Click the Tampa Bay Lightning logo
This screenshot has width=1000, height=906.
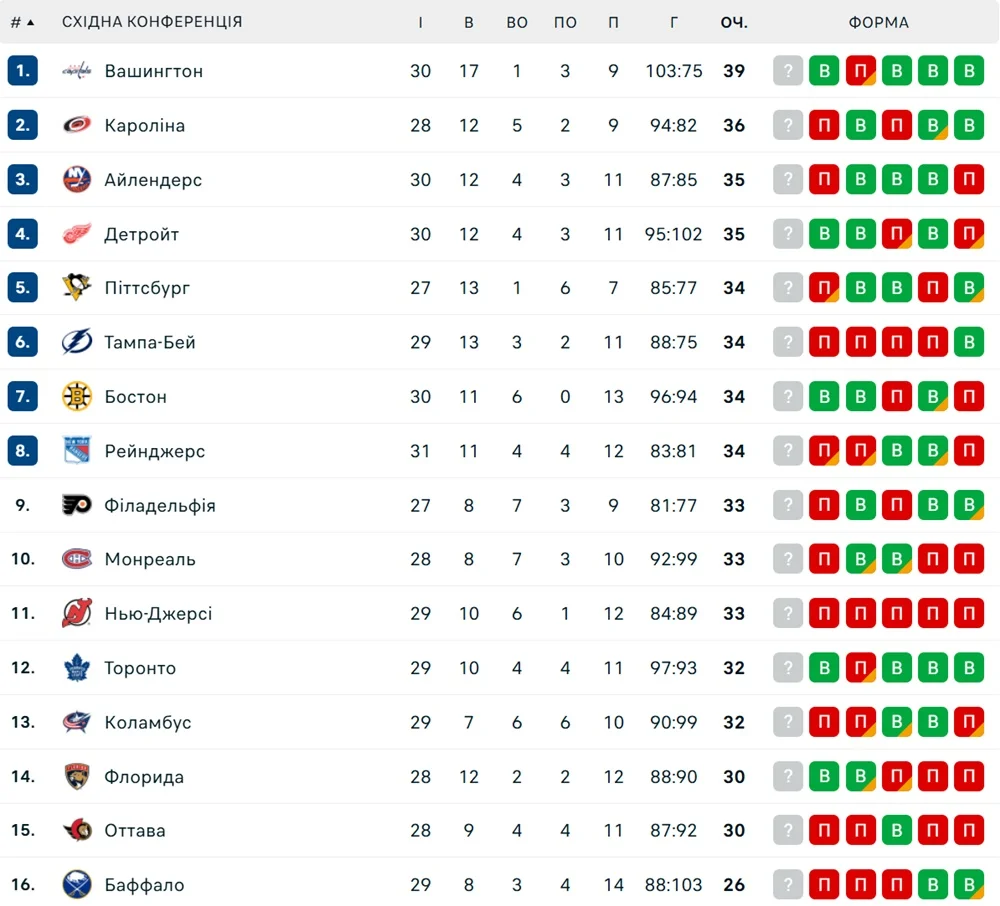(x=77, y=342)
